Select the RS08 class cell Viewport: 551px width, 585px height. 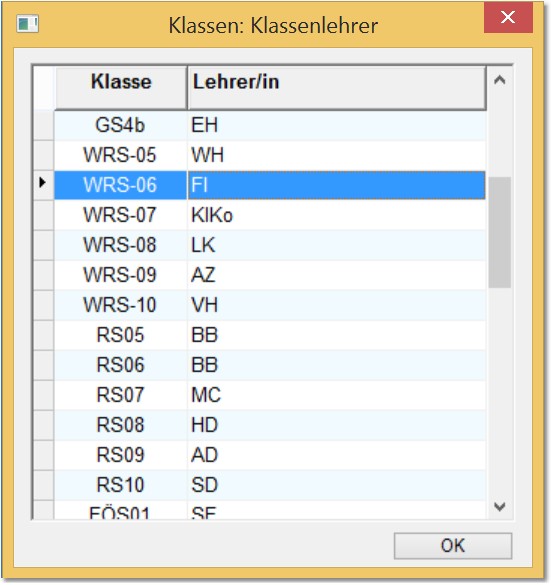pyautogui.click(x=120, y=425)
